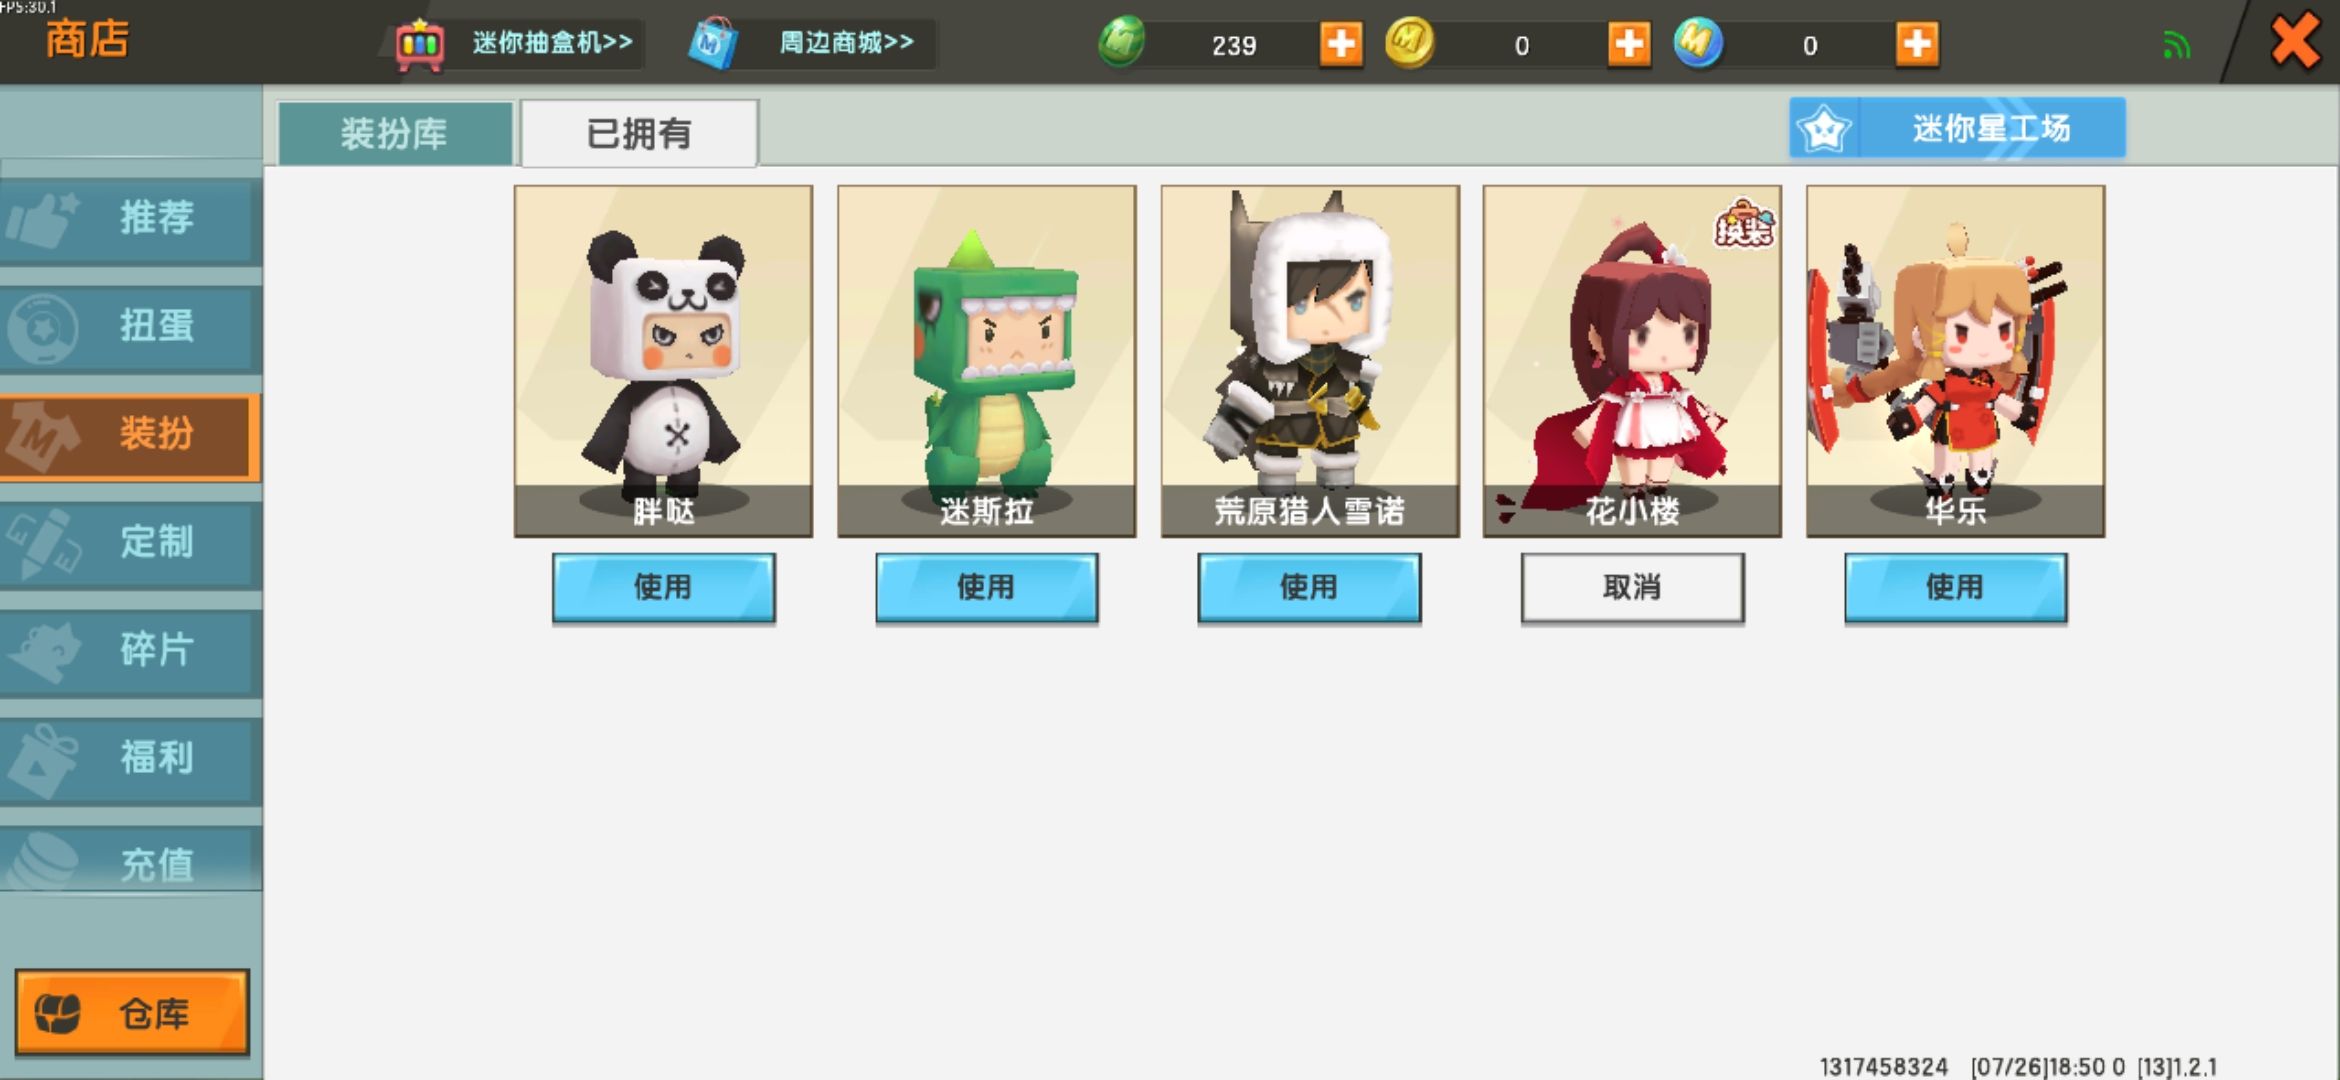Image resolution: width=2340 pixels, height=1080 pixels.
Task: Open the 迷你抽盒机 box machine
Action: click(x=516, y=43)
